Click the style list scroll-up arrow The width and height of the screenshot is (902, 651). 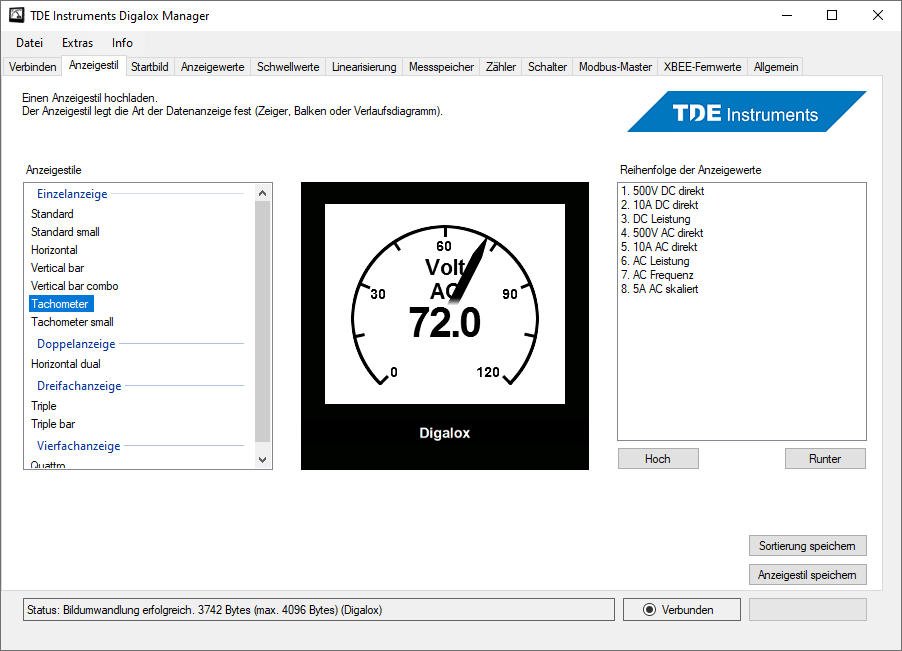coord(262,193)
